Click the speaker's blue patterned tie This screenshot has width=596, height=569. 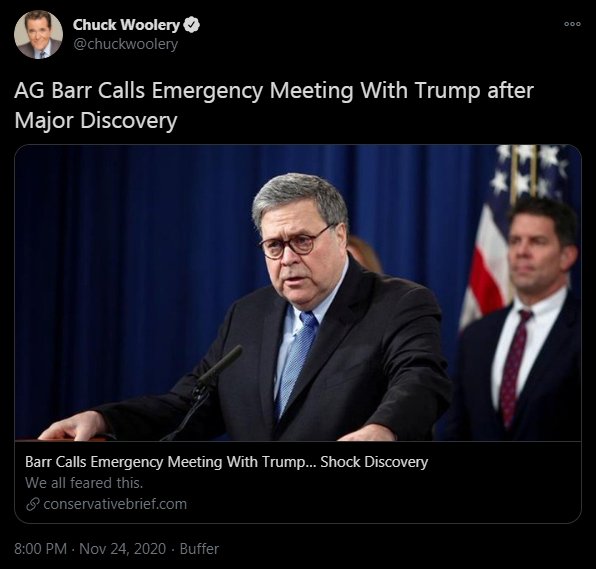pos(297,361)
